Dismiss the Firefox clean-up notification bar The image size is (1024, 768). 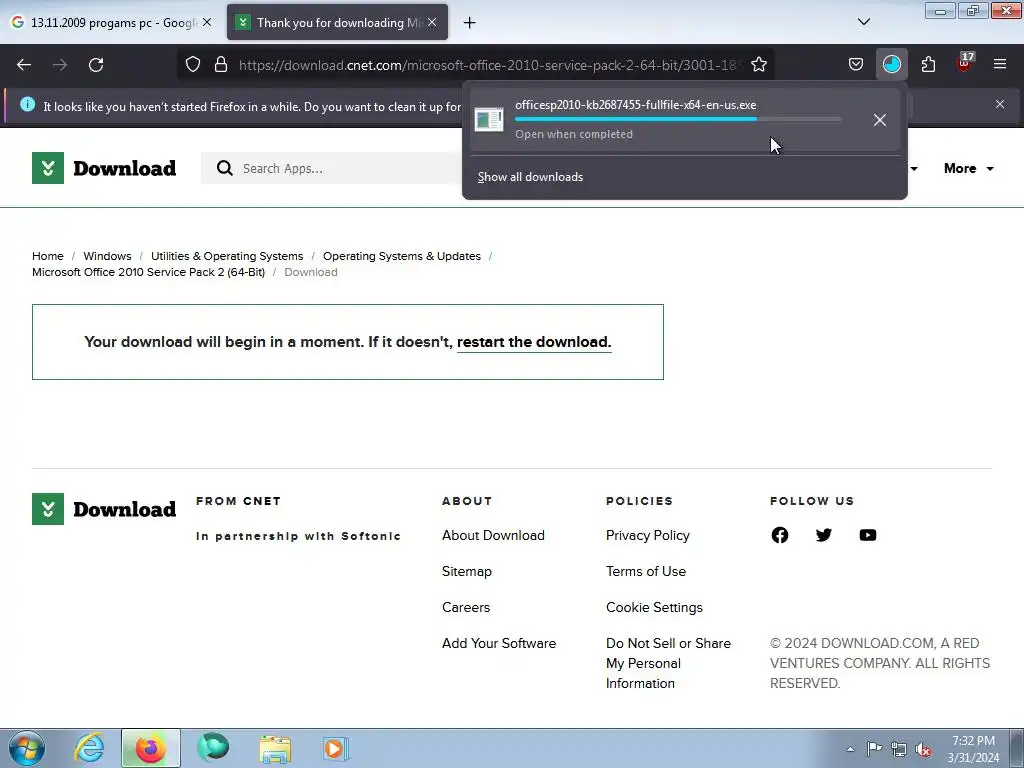[1000, 104]
